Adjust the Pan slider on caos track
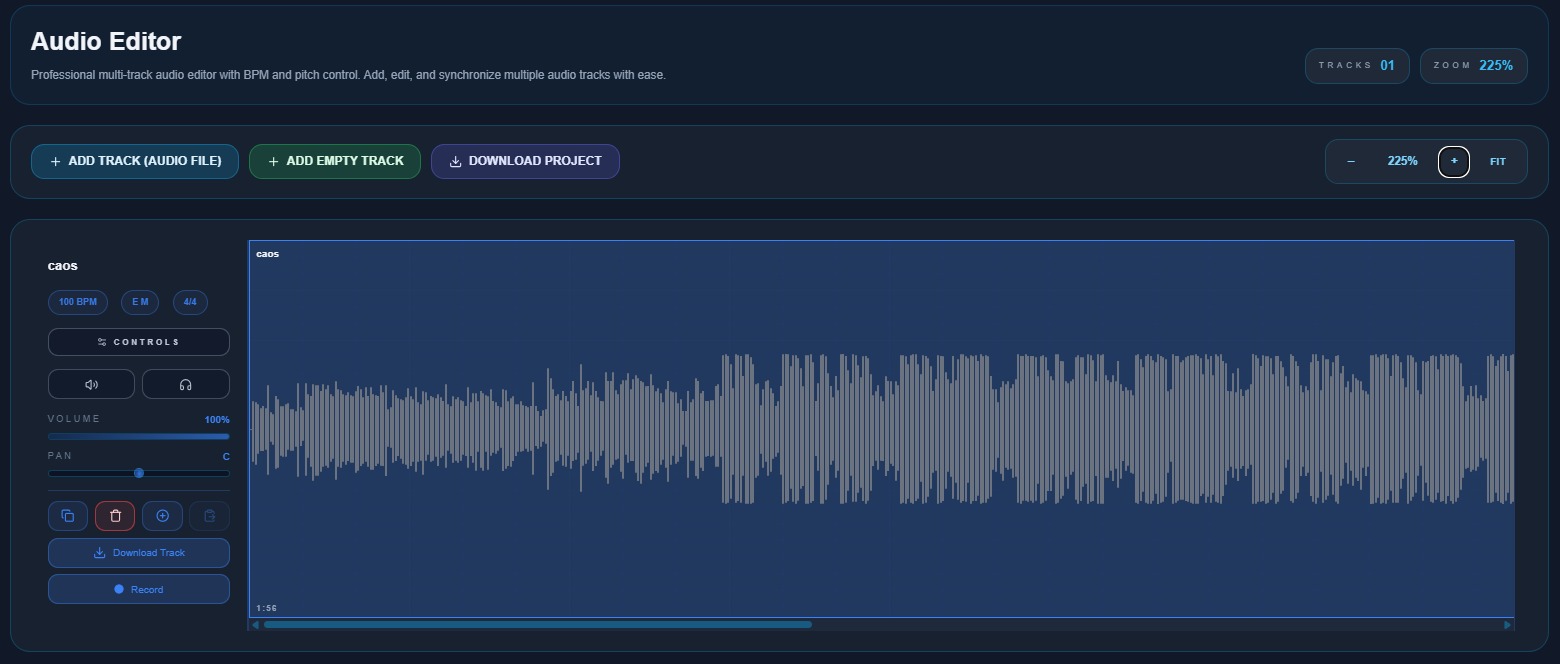Image resolution: width=1560 pixels, height=664 pixels. coord(138,473)
